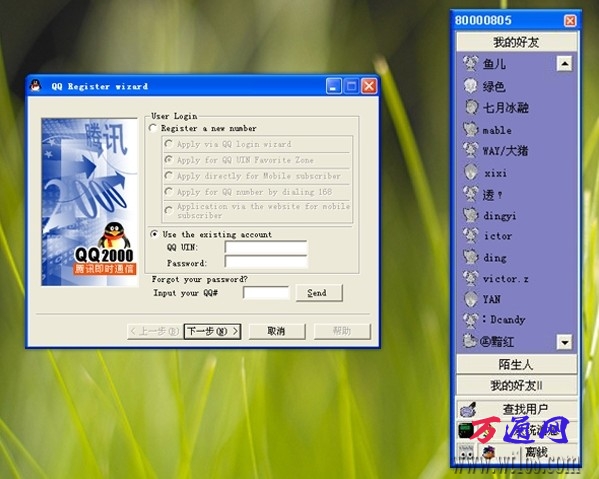
Task: Select friend name WAY/大猪 in list
Action: coord(505,150)
